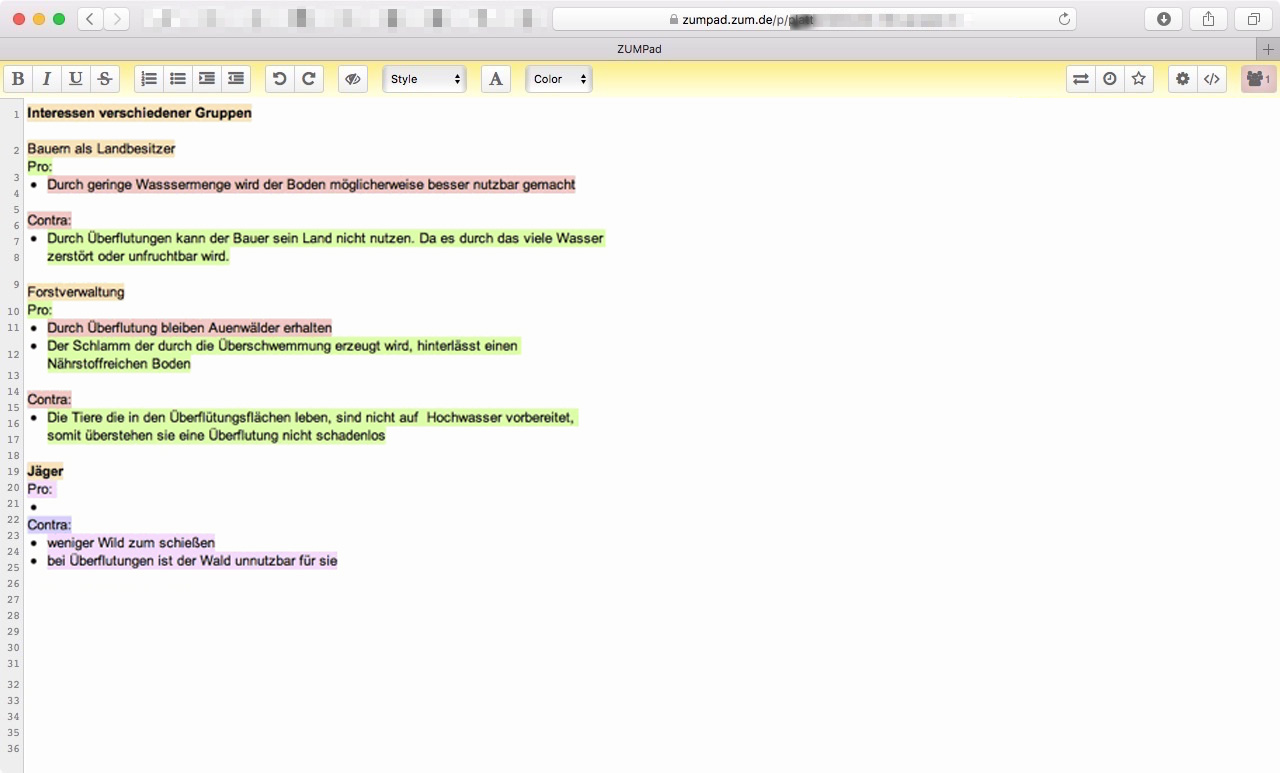
Task: Open the Style dropdown
Action: coord(425,79)
